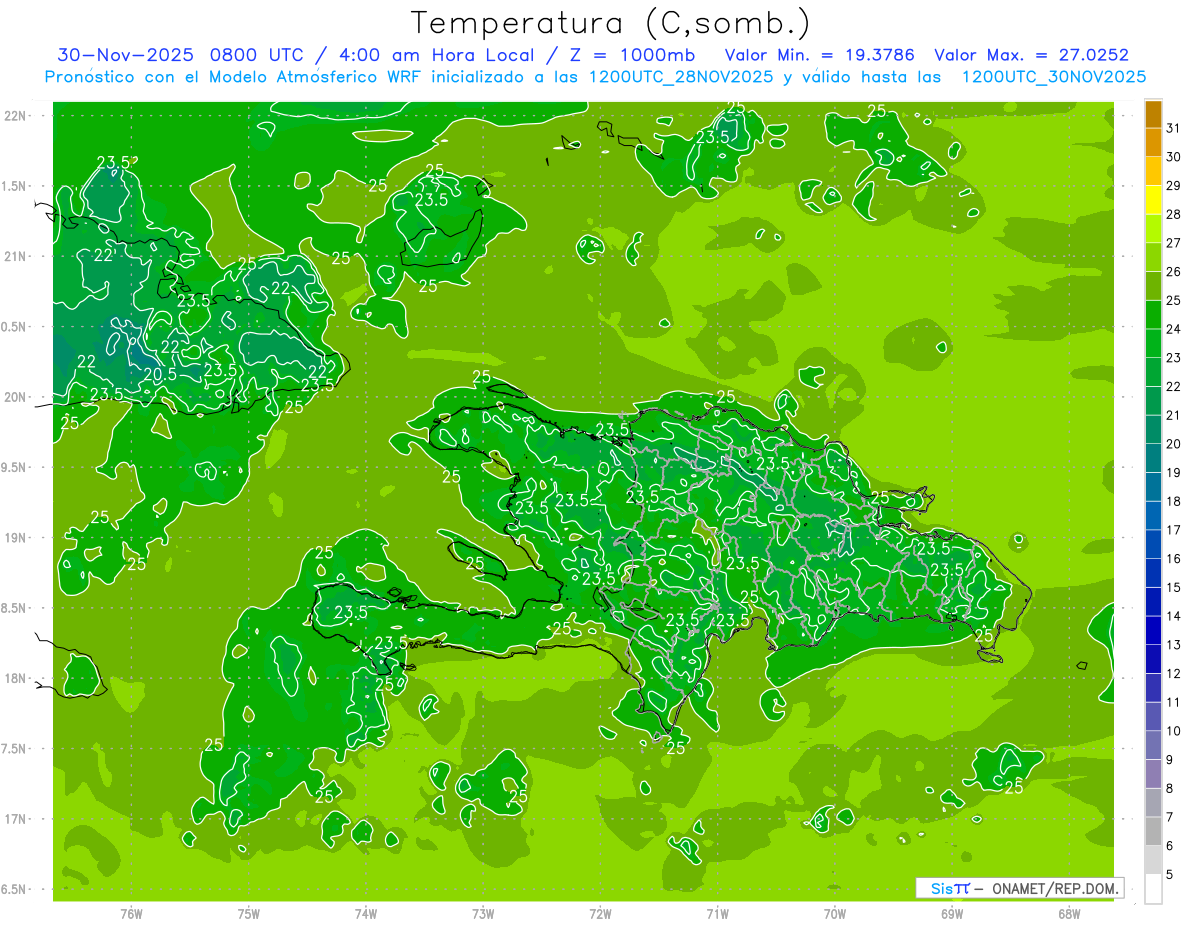Click the "69W" longitude axis label

(952, 914)
